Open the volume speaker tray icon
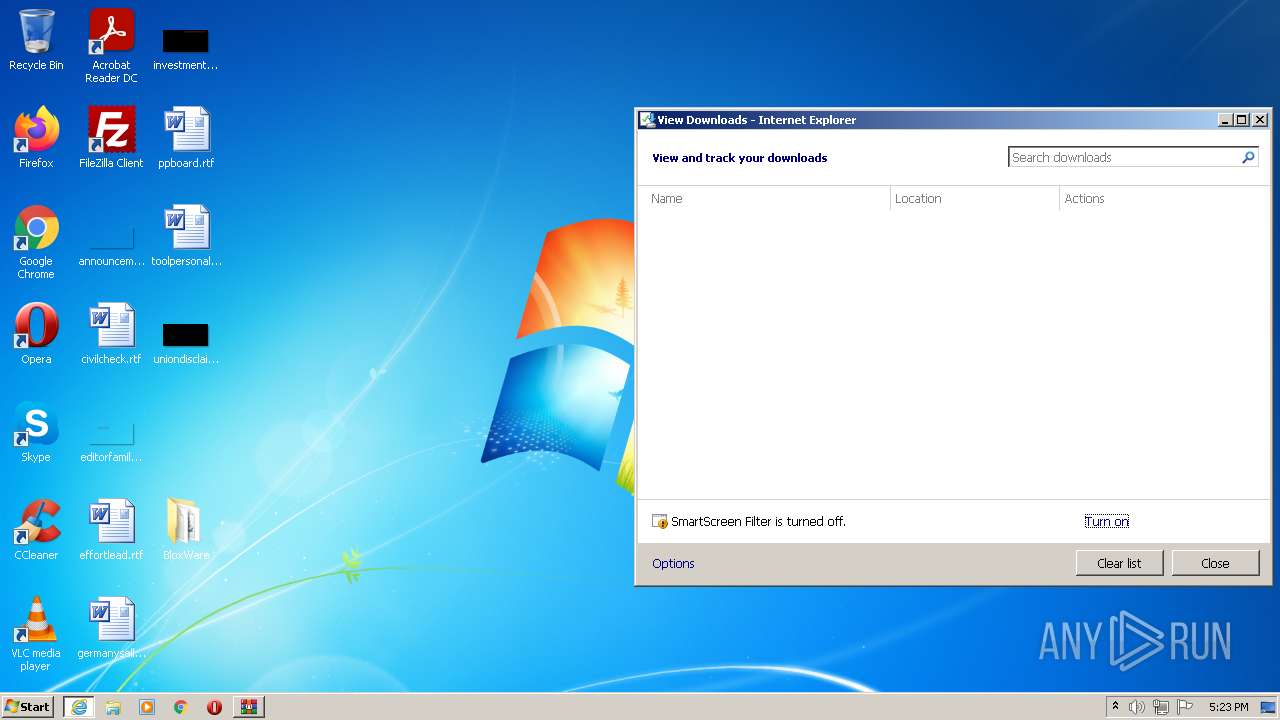 (x=1137, y=707)
